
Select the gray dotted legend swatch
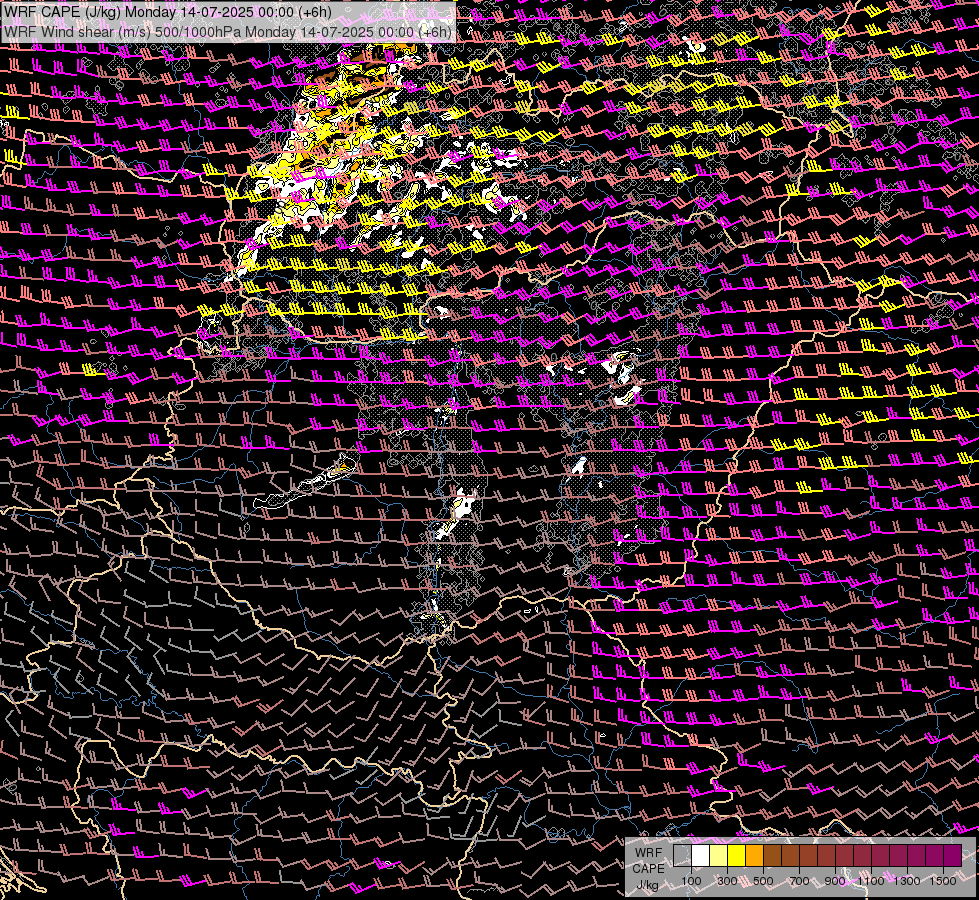click(682, 856)
